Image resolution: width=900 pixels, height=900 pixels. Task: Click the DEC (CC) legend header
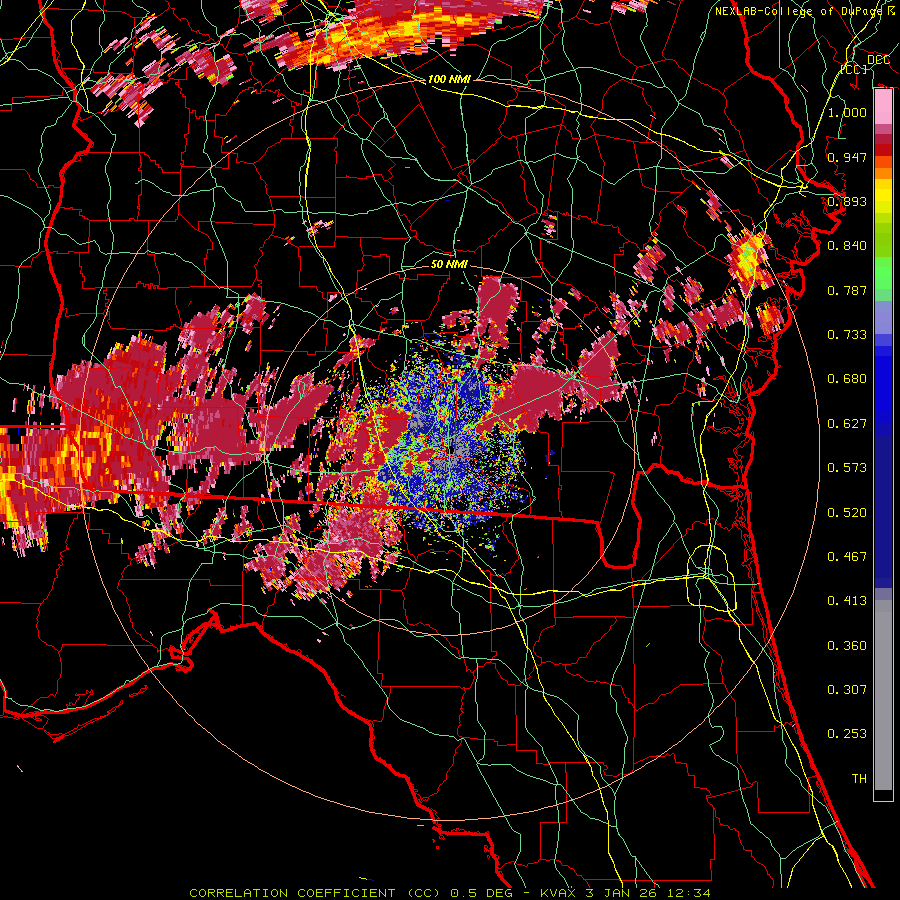coord(866,64)
